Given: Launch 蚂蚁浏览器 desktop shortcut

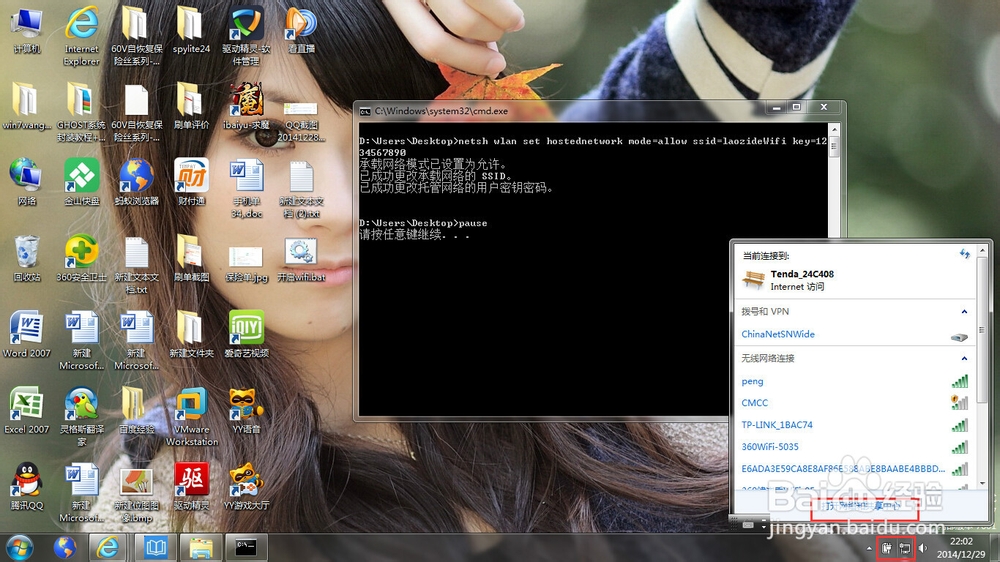Looking at the screenshot, I should click(x=136, y=182).
